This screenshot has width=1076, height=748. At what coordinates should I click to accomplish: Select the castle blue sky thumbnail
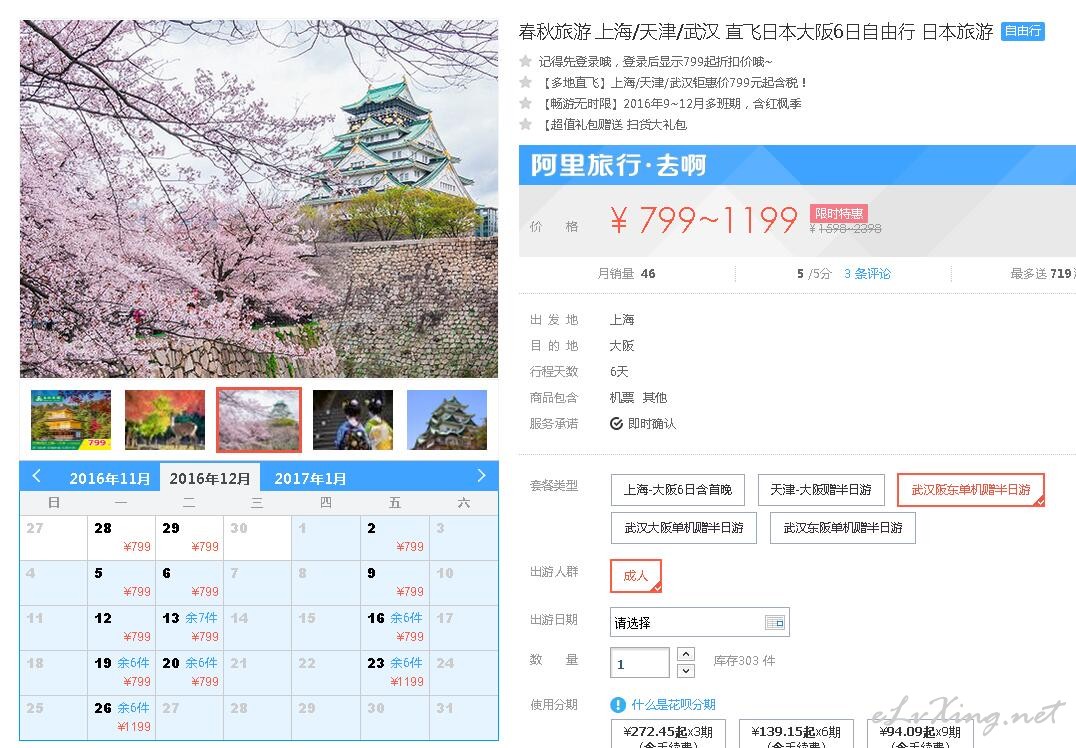coord(447,420)
